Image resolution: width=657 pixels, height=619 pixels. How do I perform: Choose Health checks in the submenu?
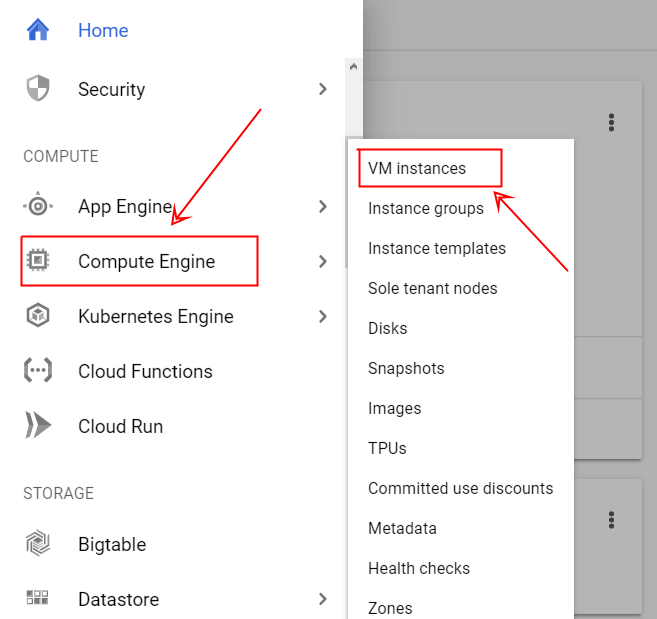coord(419,568)
